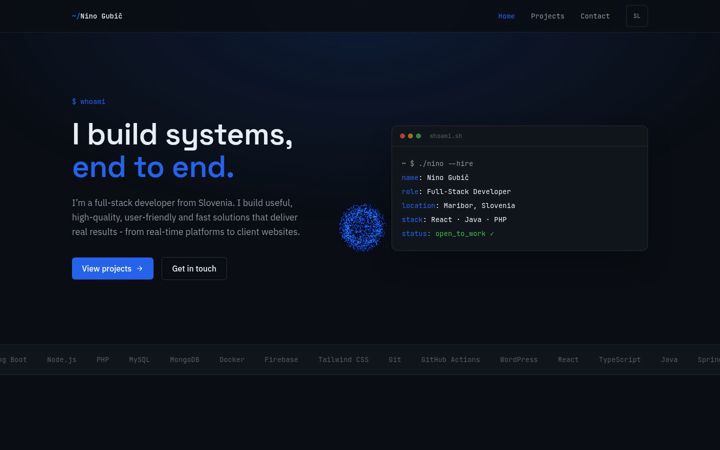Click the 'location: Maribor, Slovenia' line
Image resolution: width=720 pixels, height=450 pixels.
pyautogui.click(x=458, y=206)
